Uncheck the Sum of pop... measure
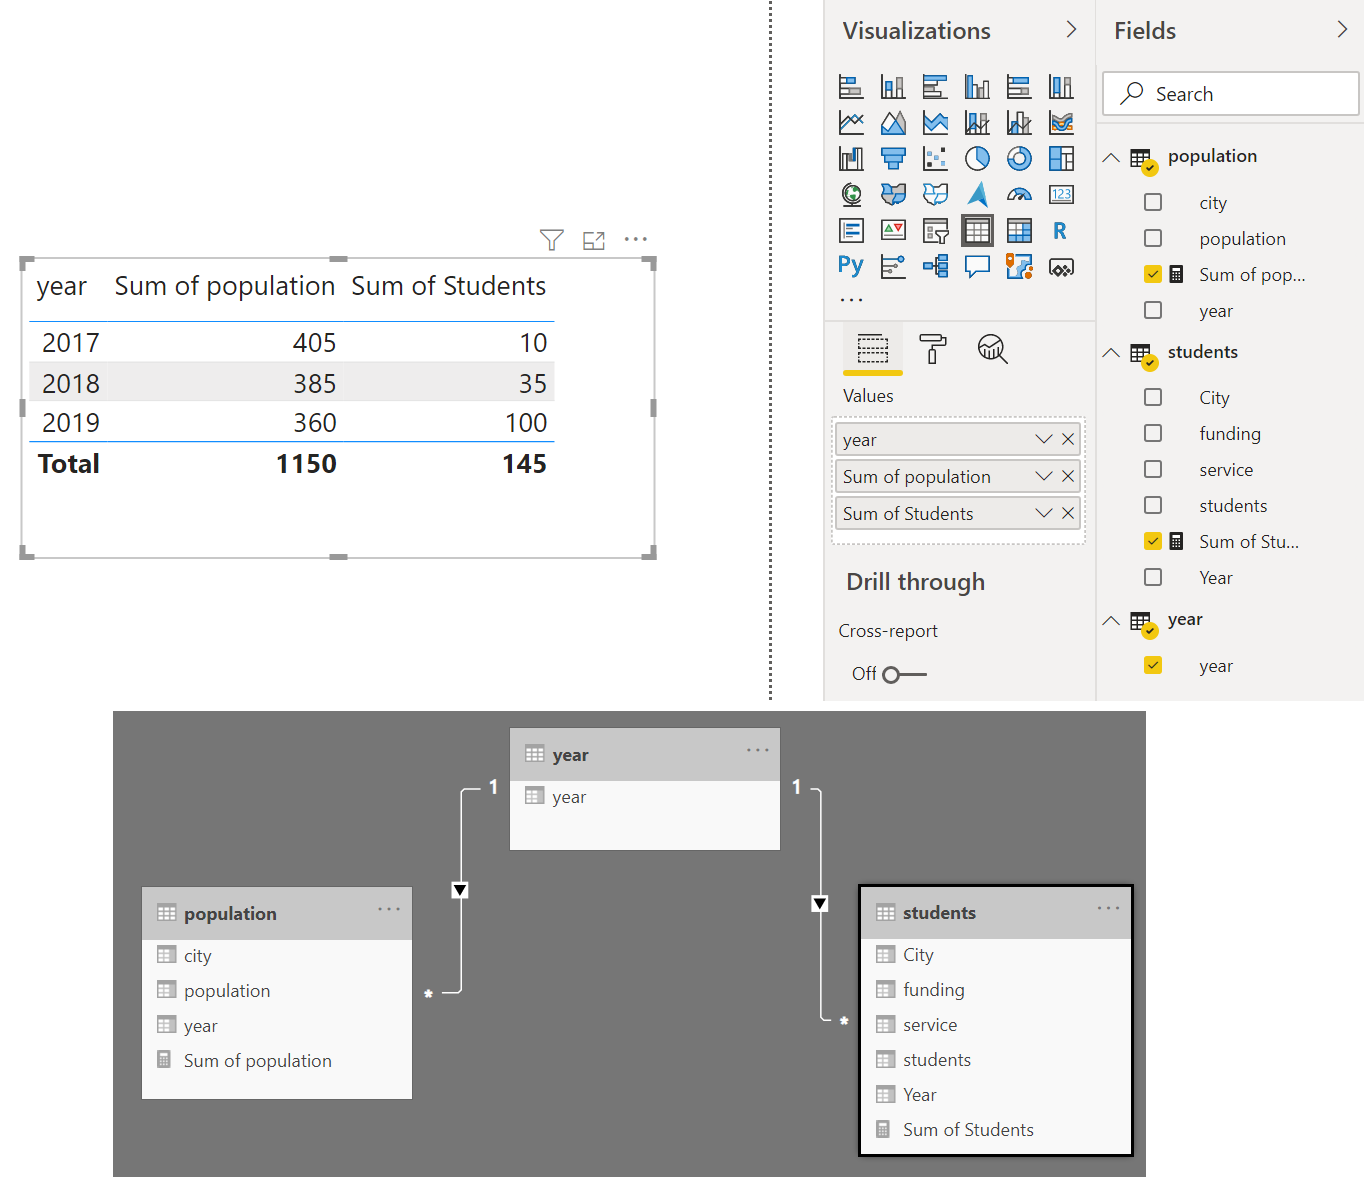1364x1177 pixels. (x=1153, y=274)
